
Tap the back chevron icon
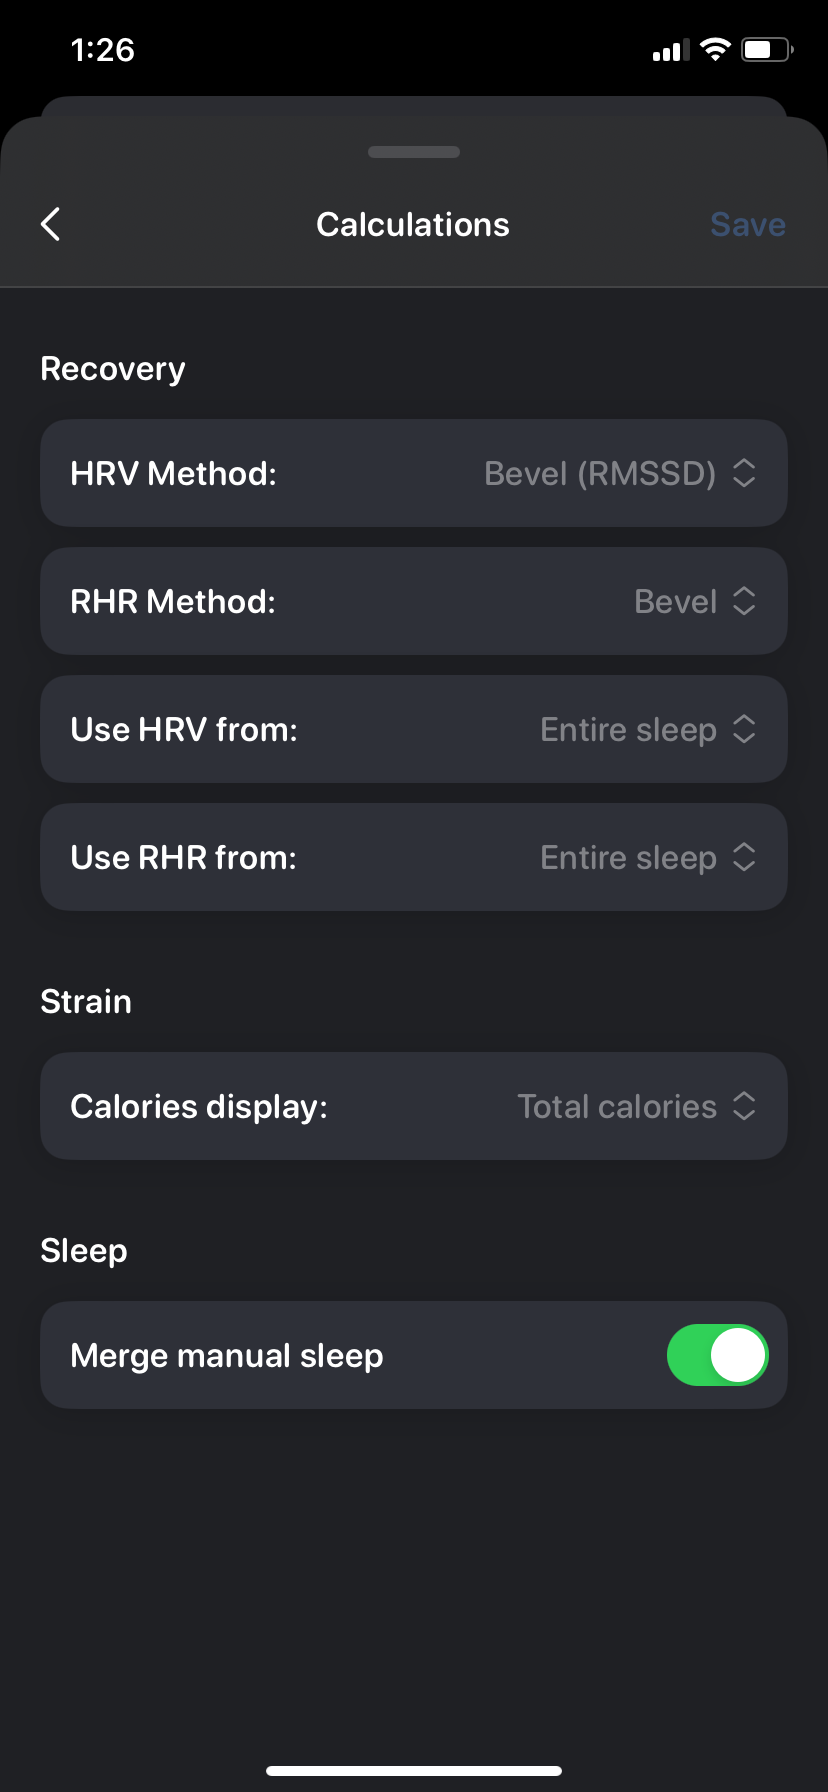pos(51,224)
